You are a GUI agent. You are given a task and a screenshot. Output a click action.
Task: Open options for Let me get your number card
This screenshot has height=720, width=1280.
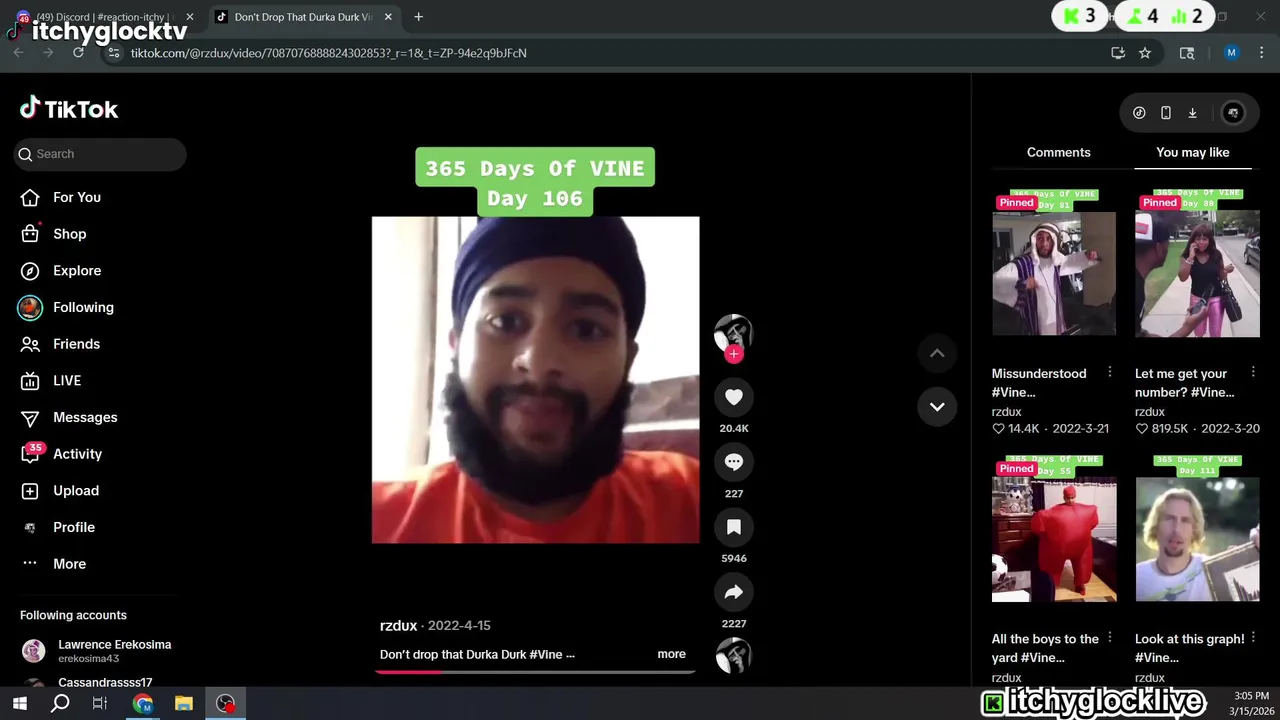(1253, 373)
